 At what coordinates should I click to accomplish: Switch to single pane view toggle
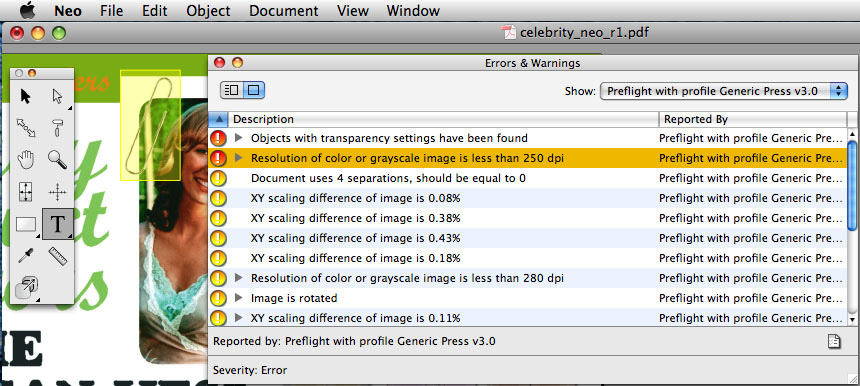(253, 90)
